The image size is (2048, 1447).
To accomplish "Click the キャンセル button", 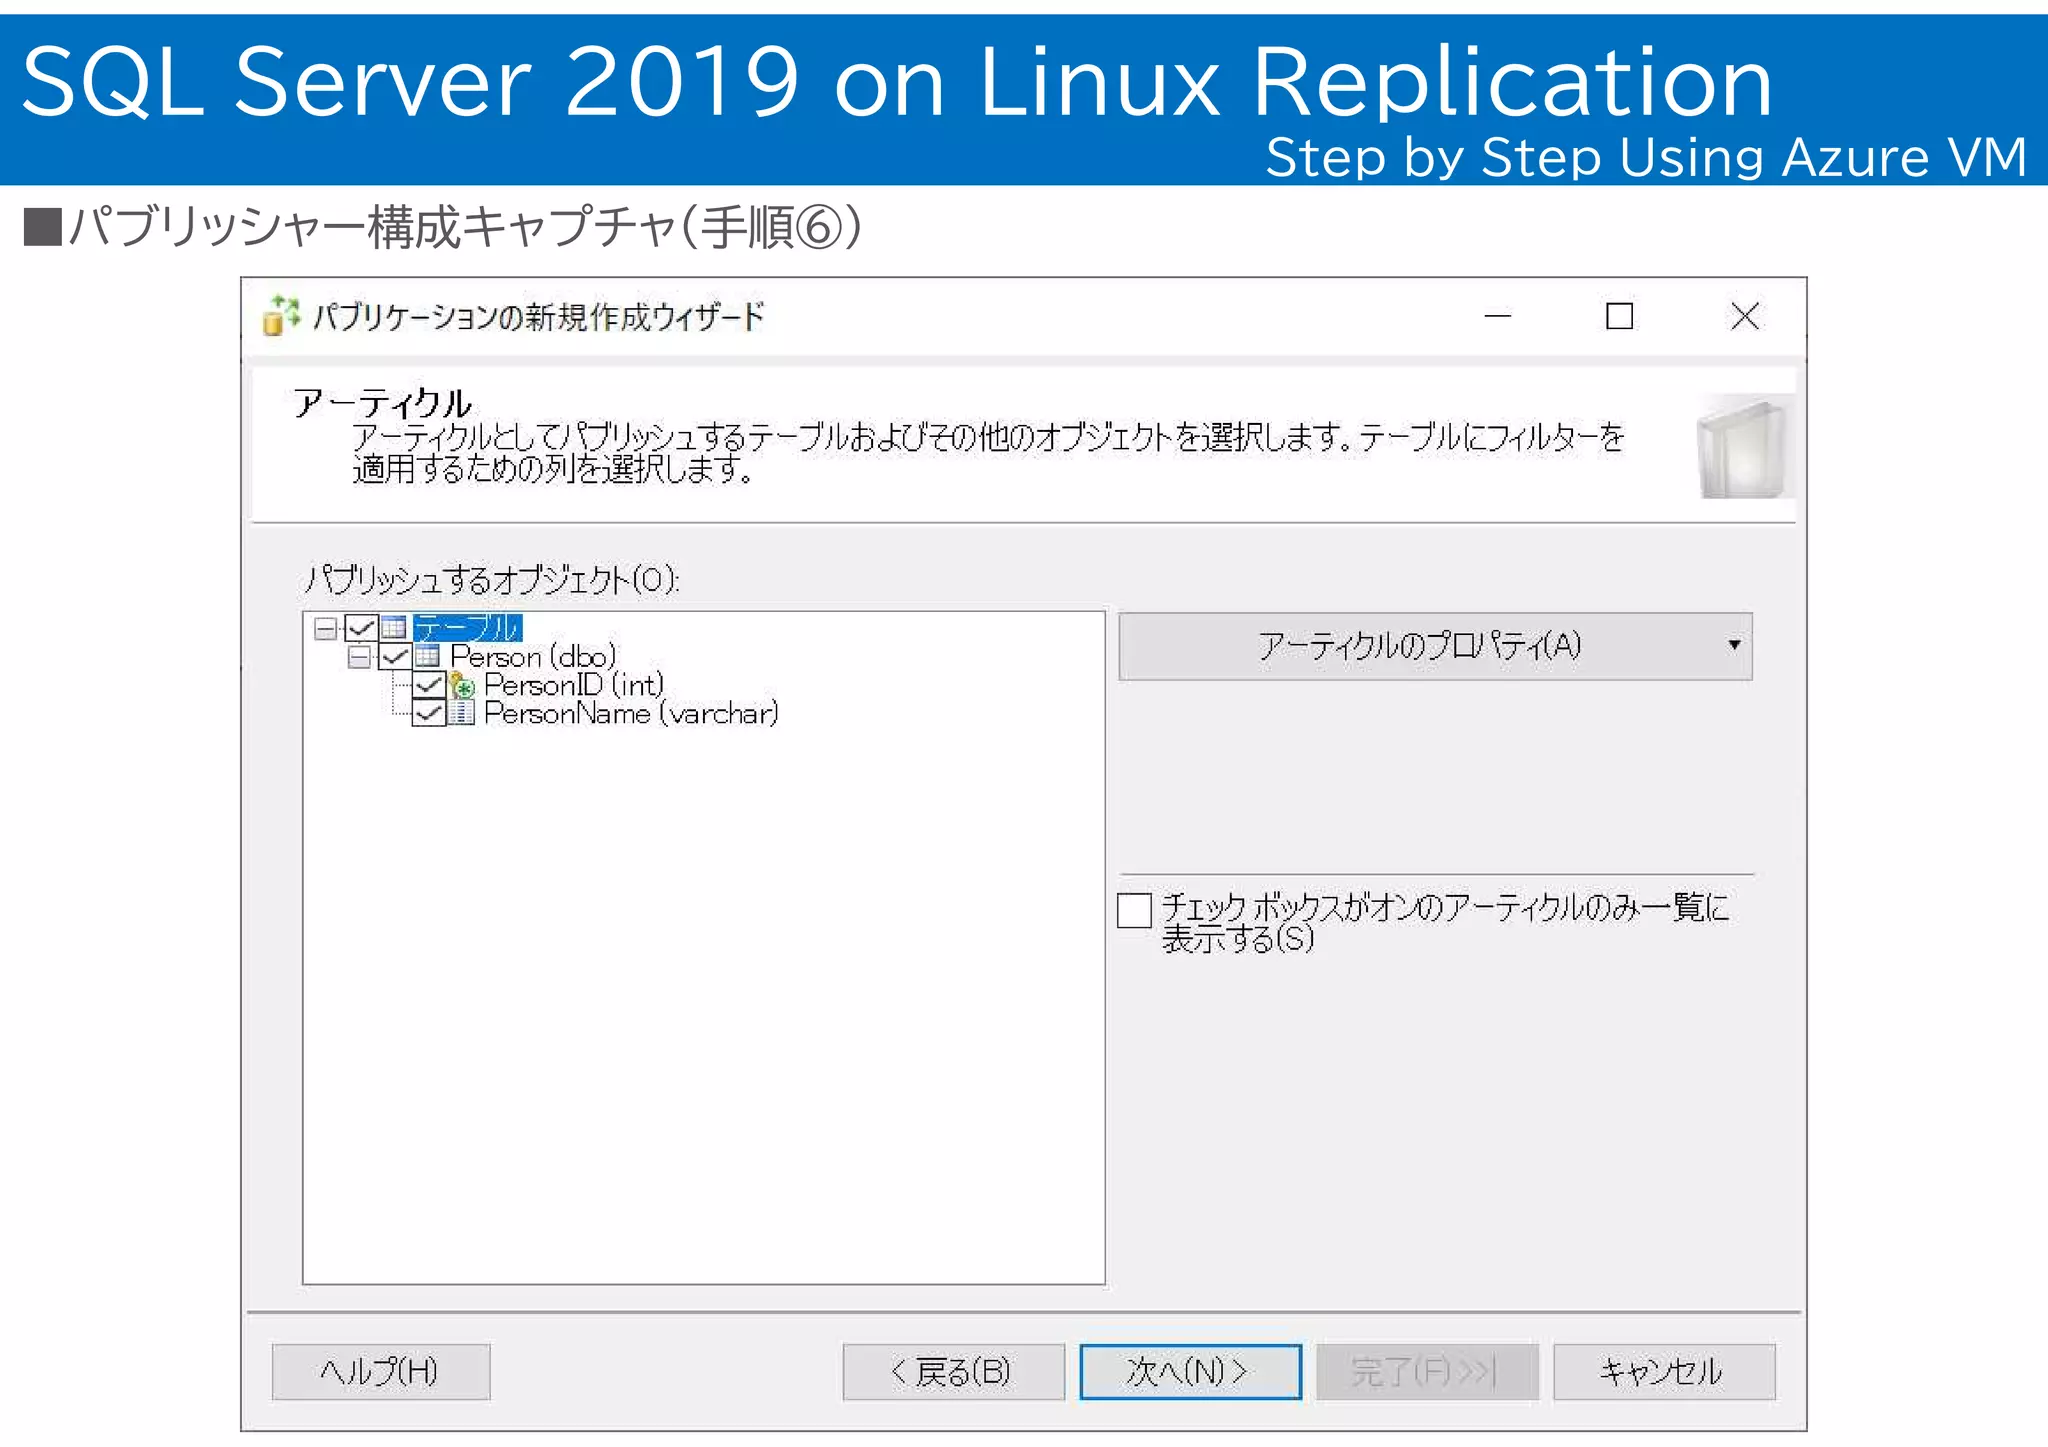I will 1664,1371.
